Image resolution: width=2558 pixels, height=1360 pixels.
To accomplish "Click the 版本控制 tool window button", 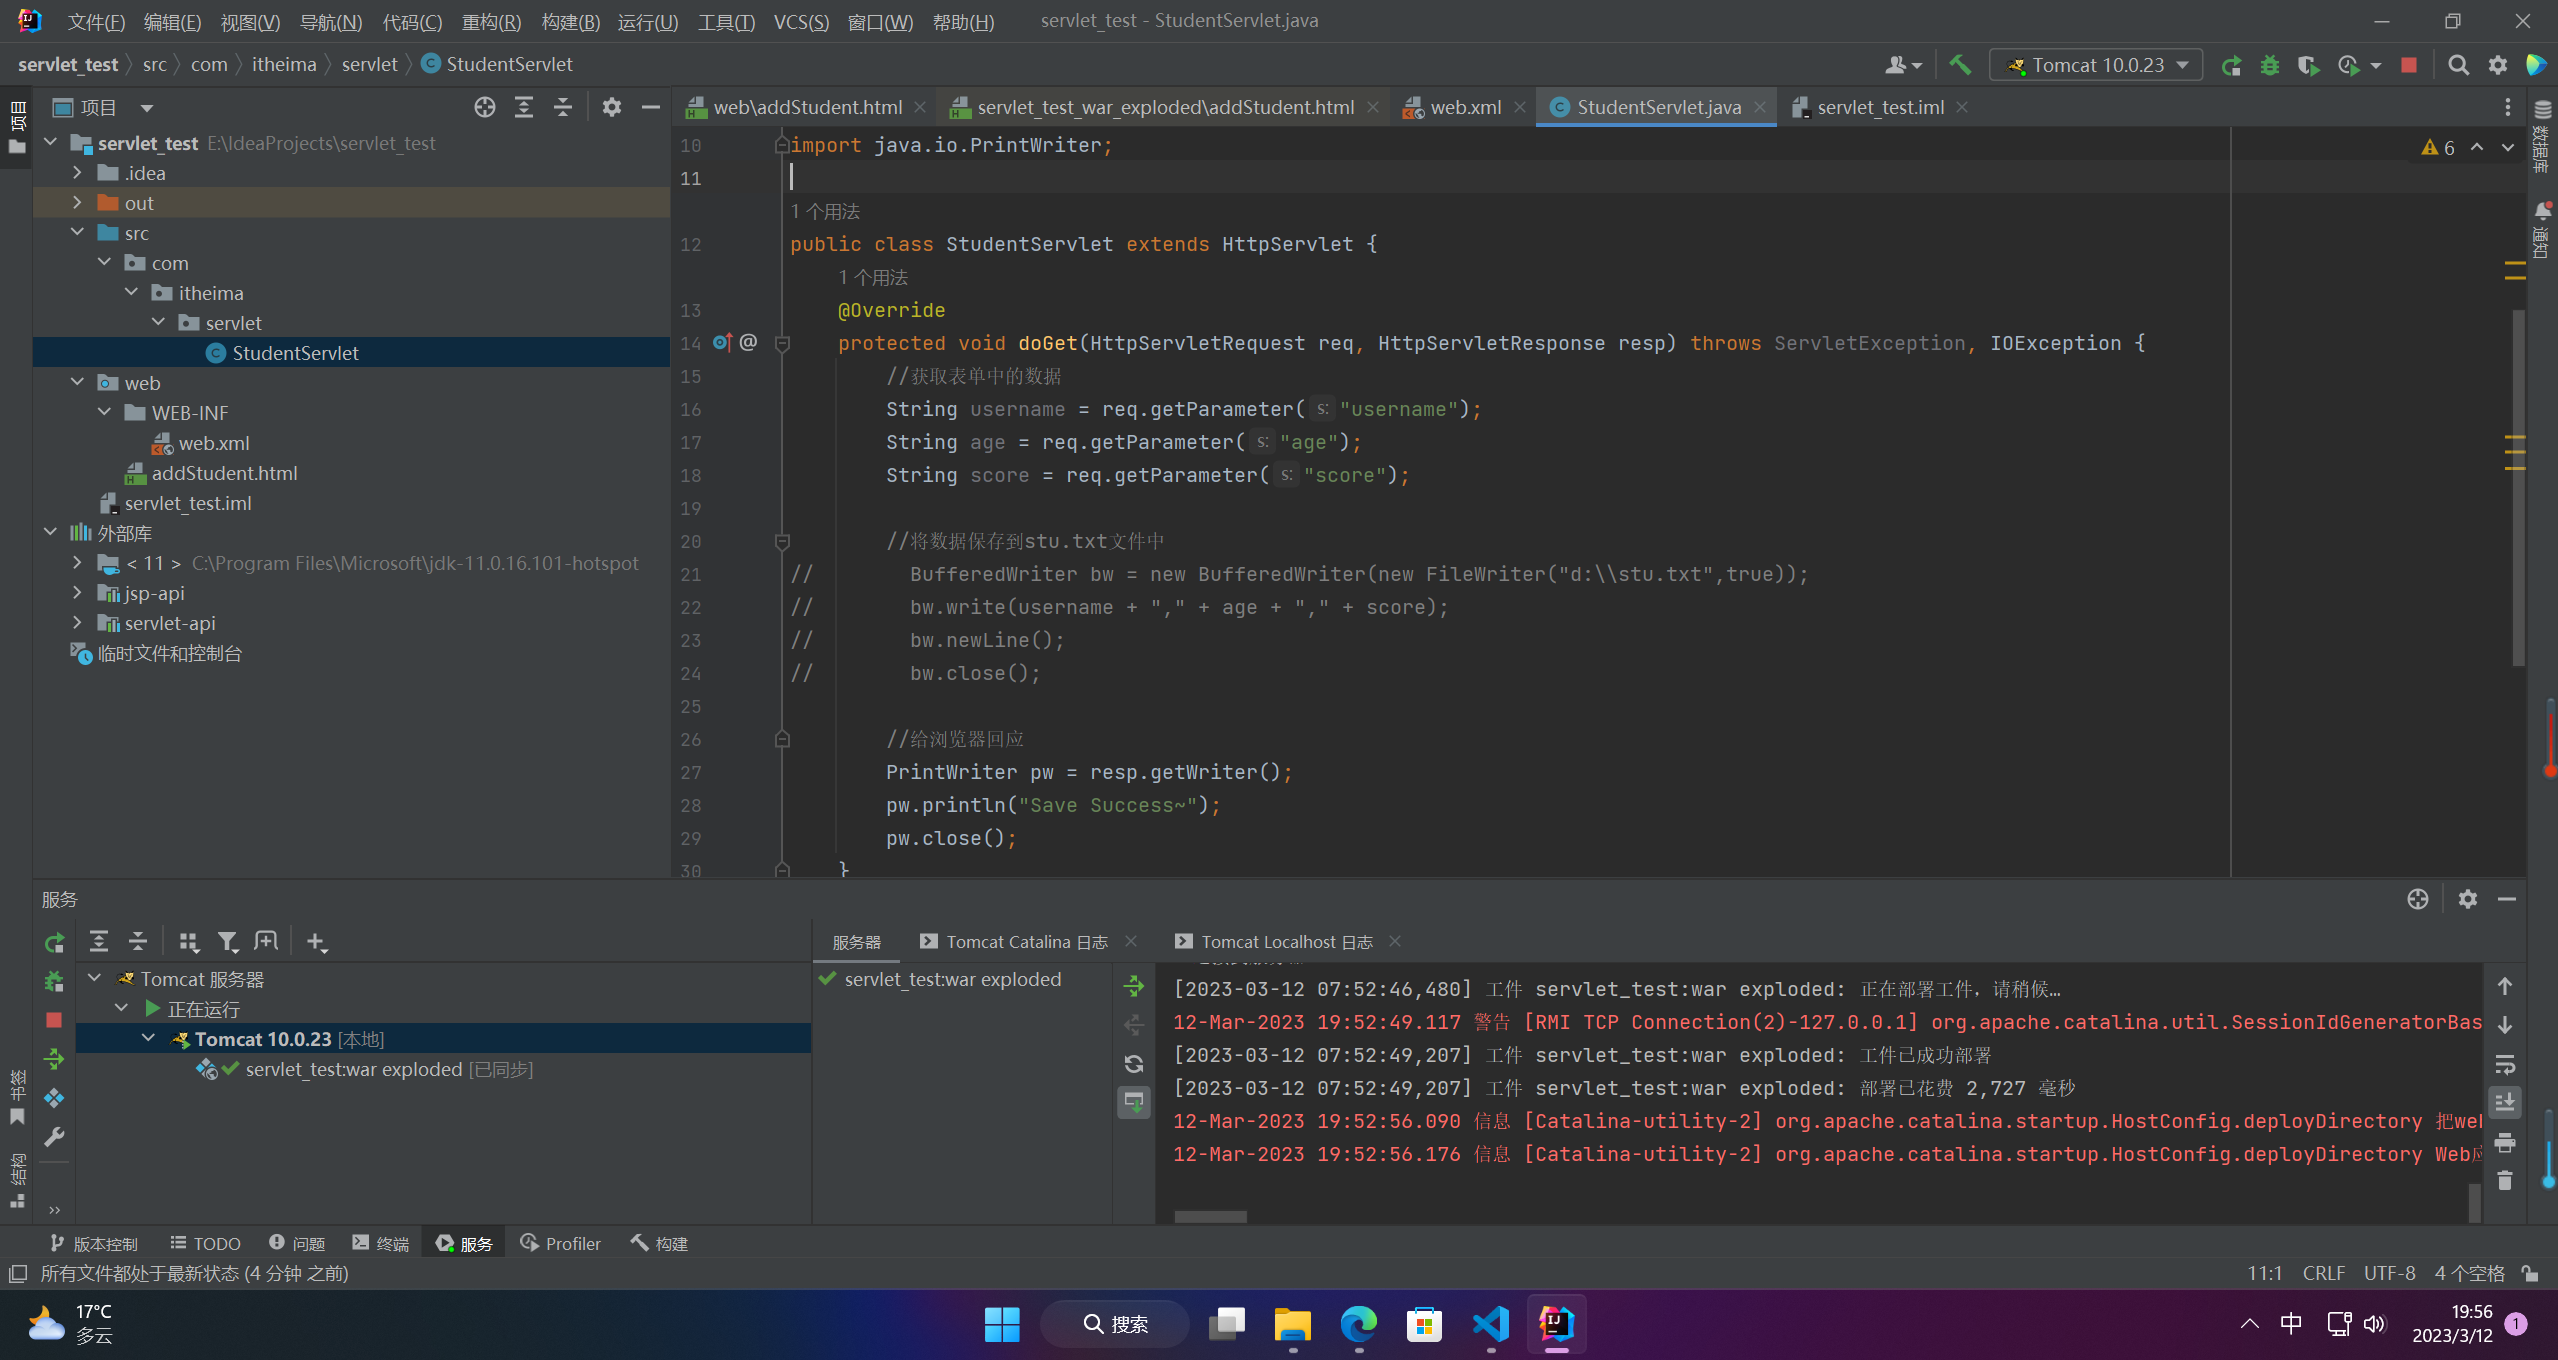I will coord(94,1243).
